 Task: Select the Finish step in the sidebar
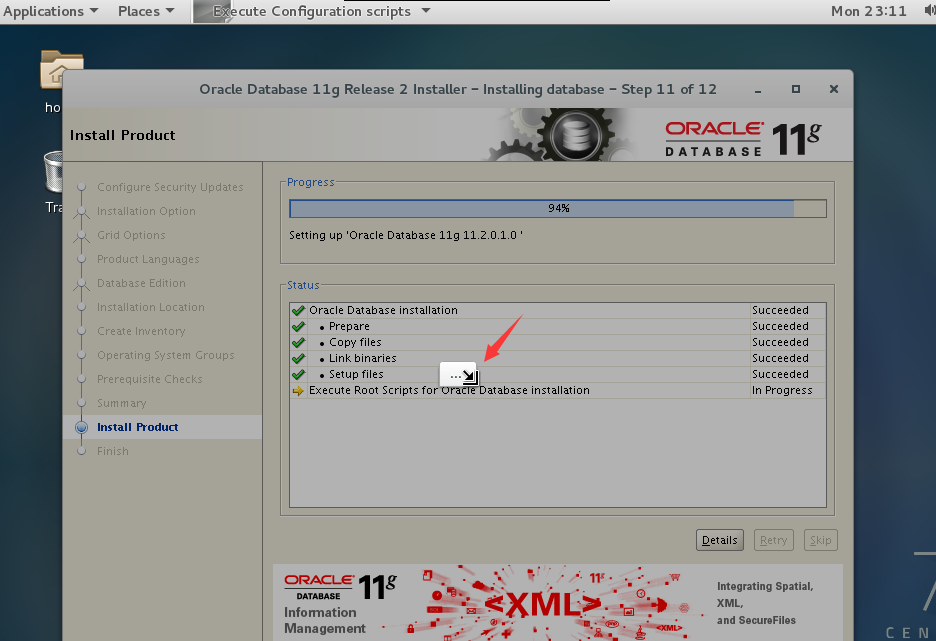pos(111,451)
